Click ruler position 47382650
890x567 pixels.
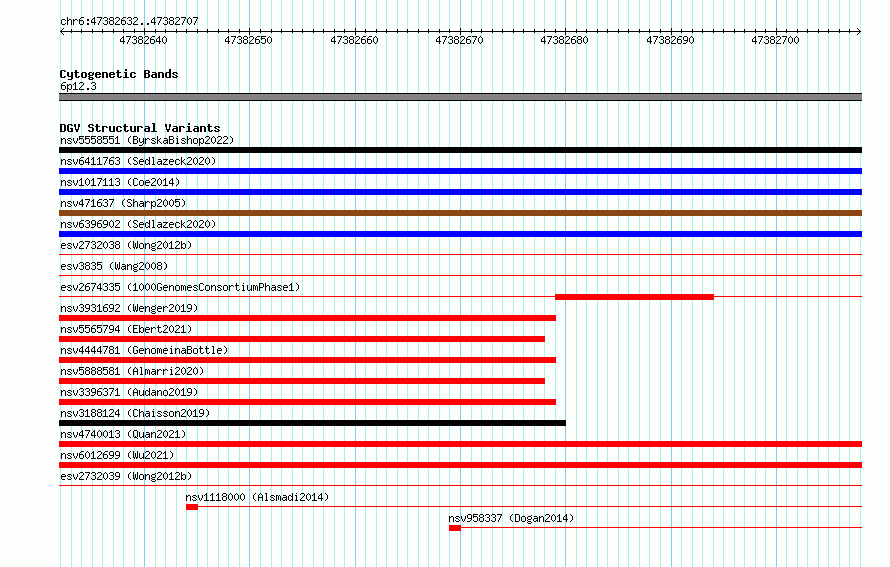[x=249, y=40]
